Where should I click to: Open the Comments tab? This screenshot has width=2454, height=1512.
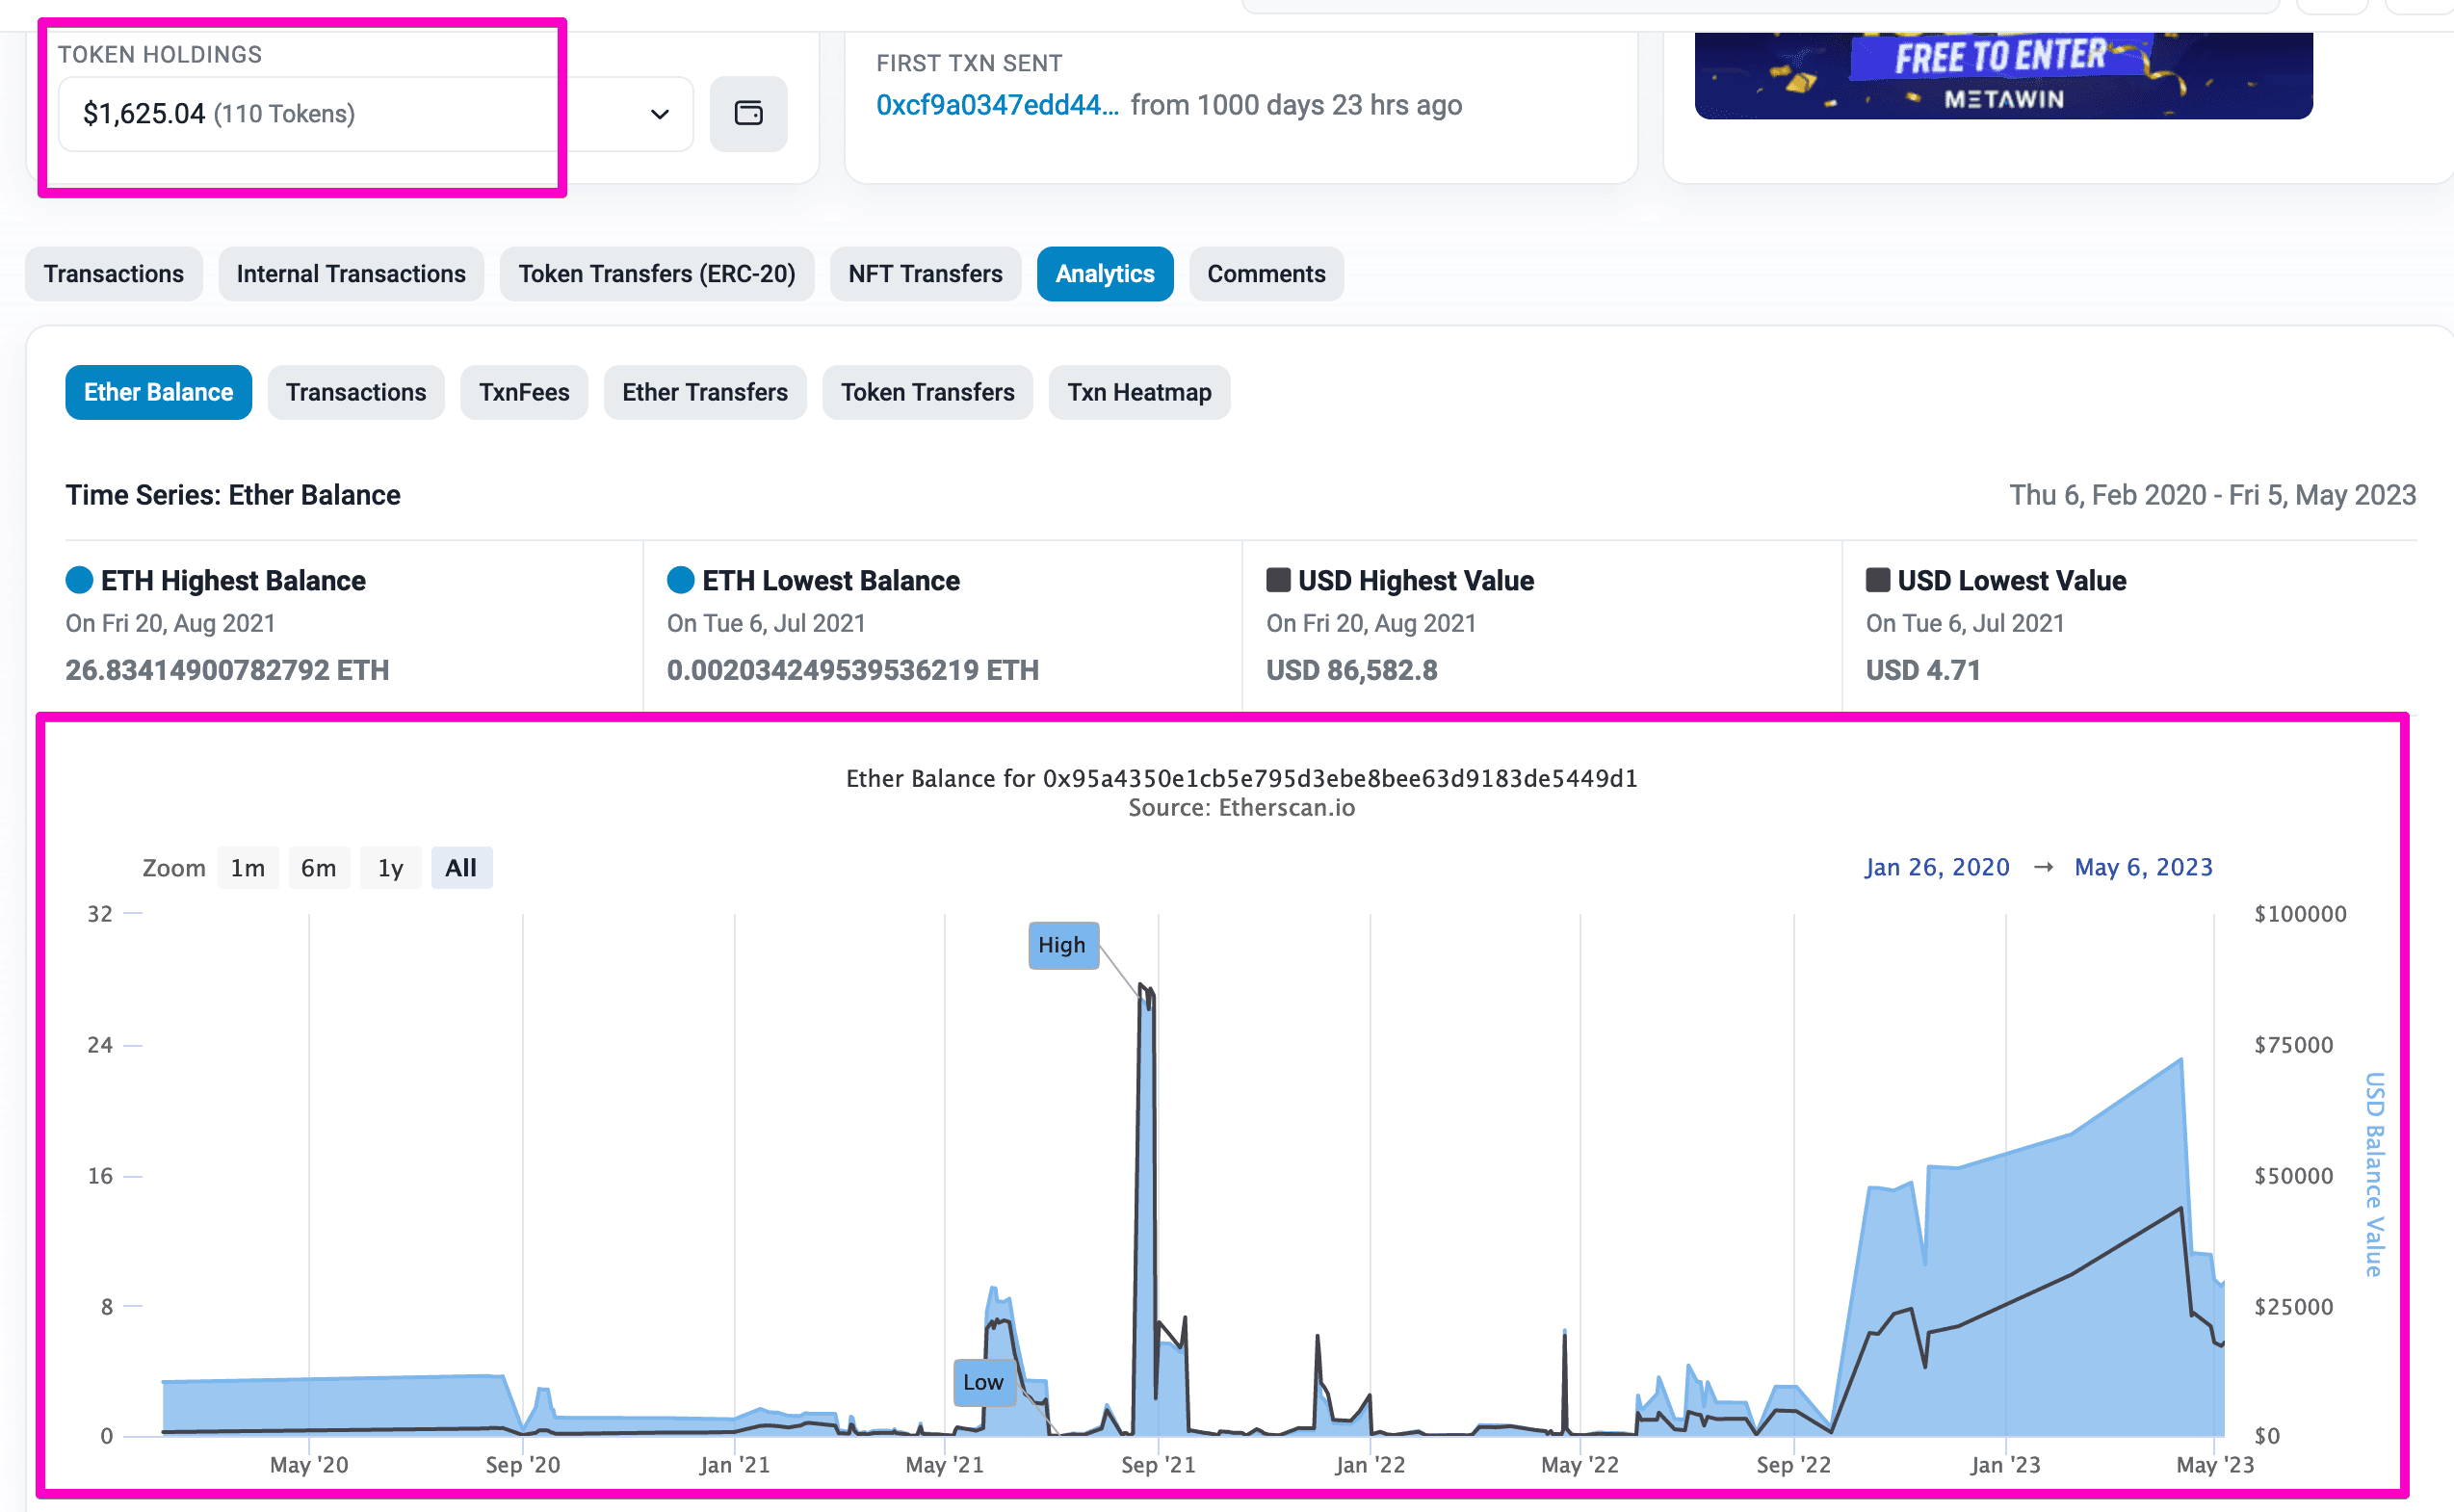click(x=1266, y=273)
